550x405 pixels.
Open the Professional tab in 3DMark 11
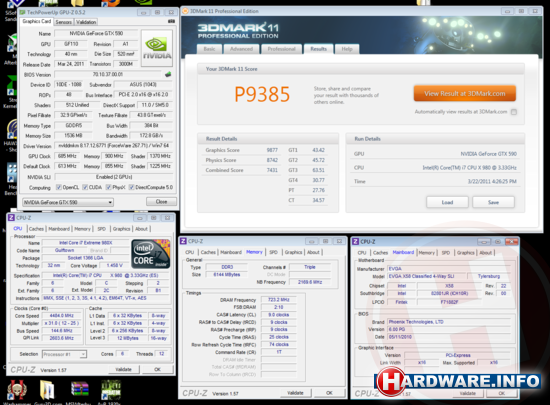coord(281,49)
